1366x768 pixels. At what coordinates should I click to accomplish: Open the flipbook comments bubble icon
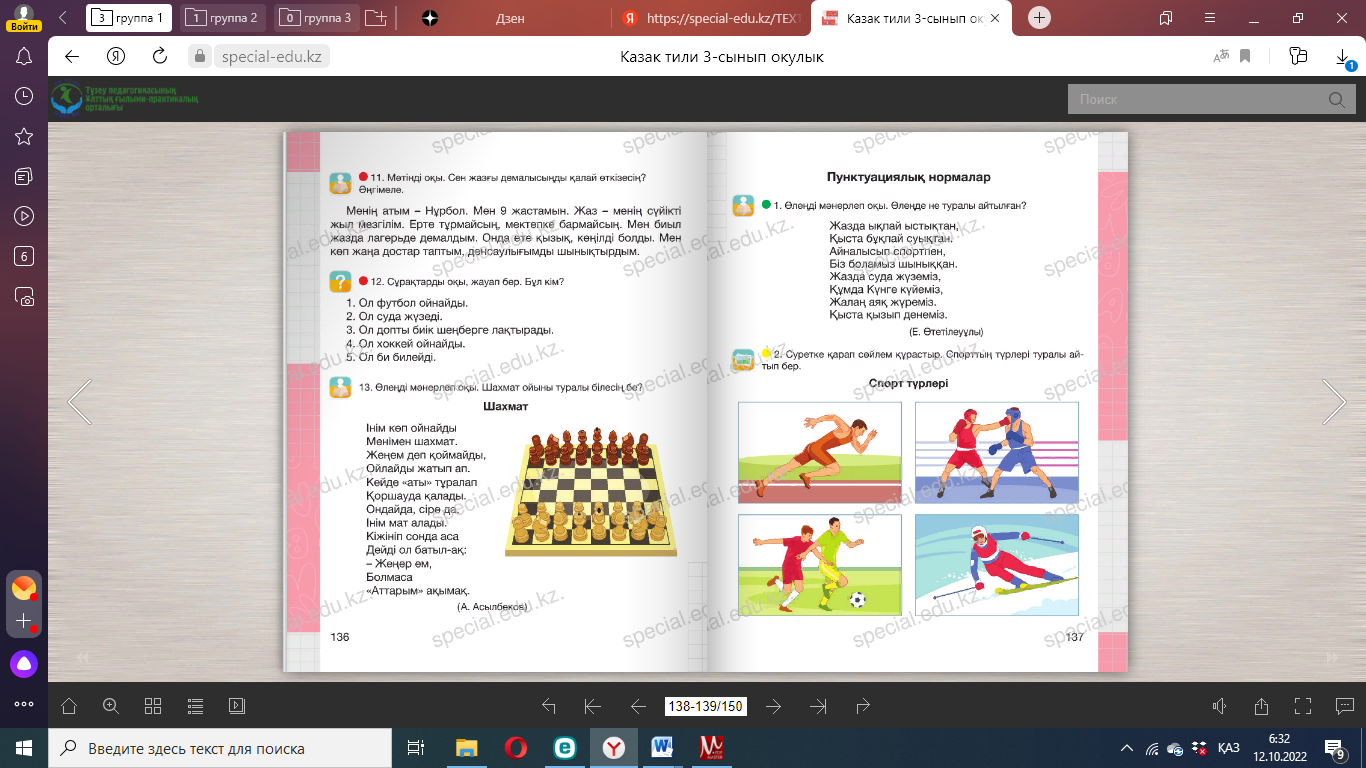click(1345, 706)
